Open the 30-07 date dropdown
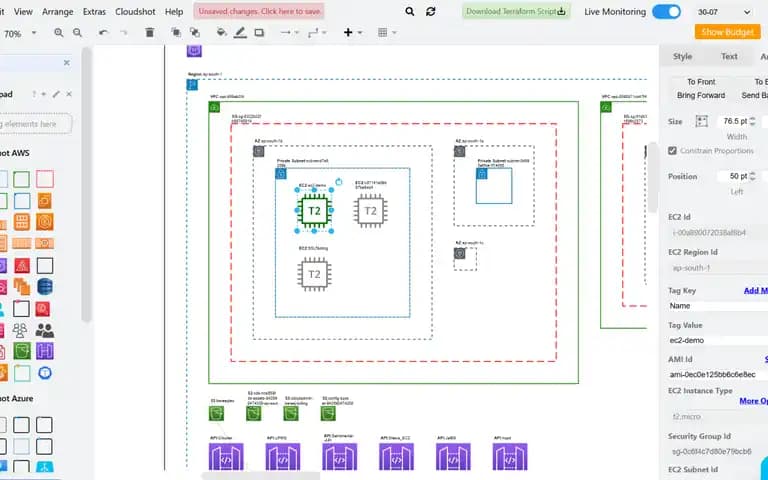 pyautogui.click(x=724, y=12)
